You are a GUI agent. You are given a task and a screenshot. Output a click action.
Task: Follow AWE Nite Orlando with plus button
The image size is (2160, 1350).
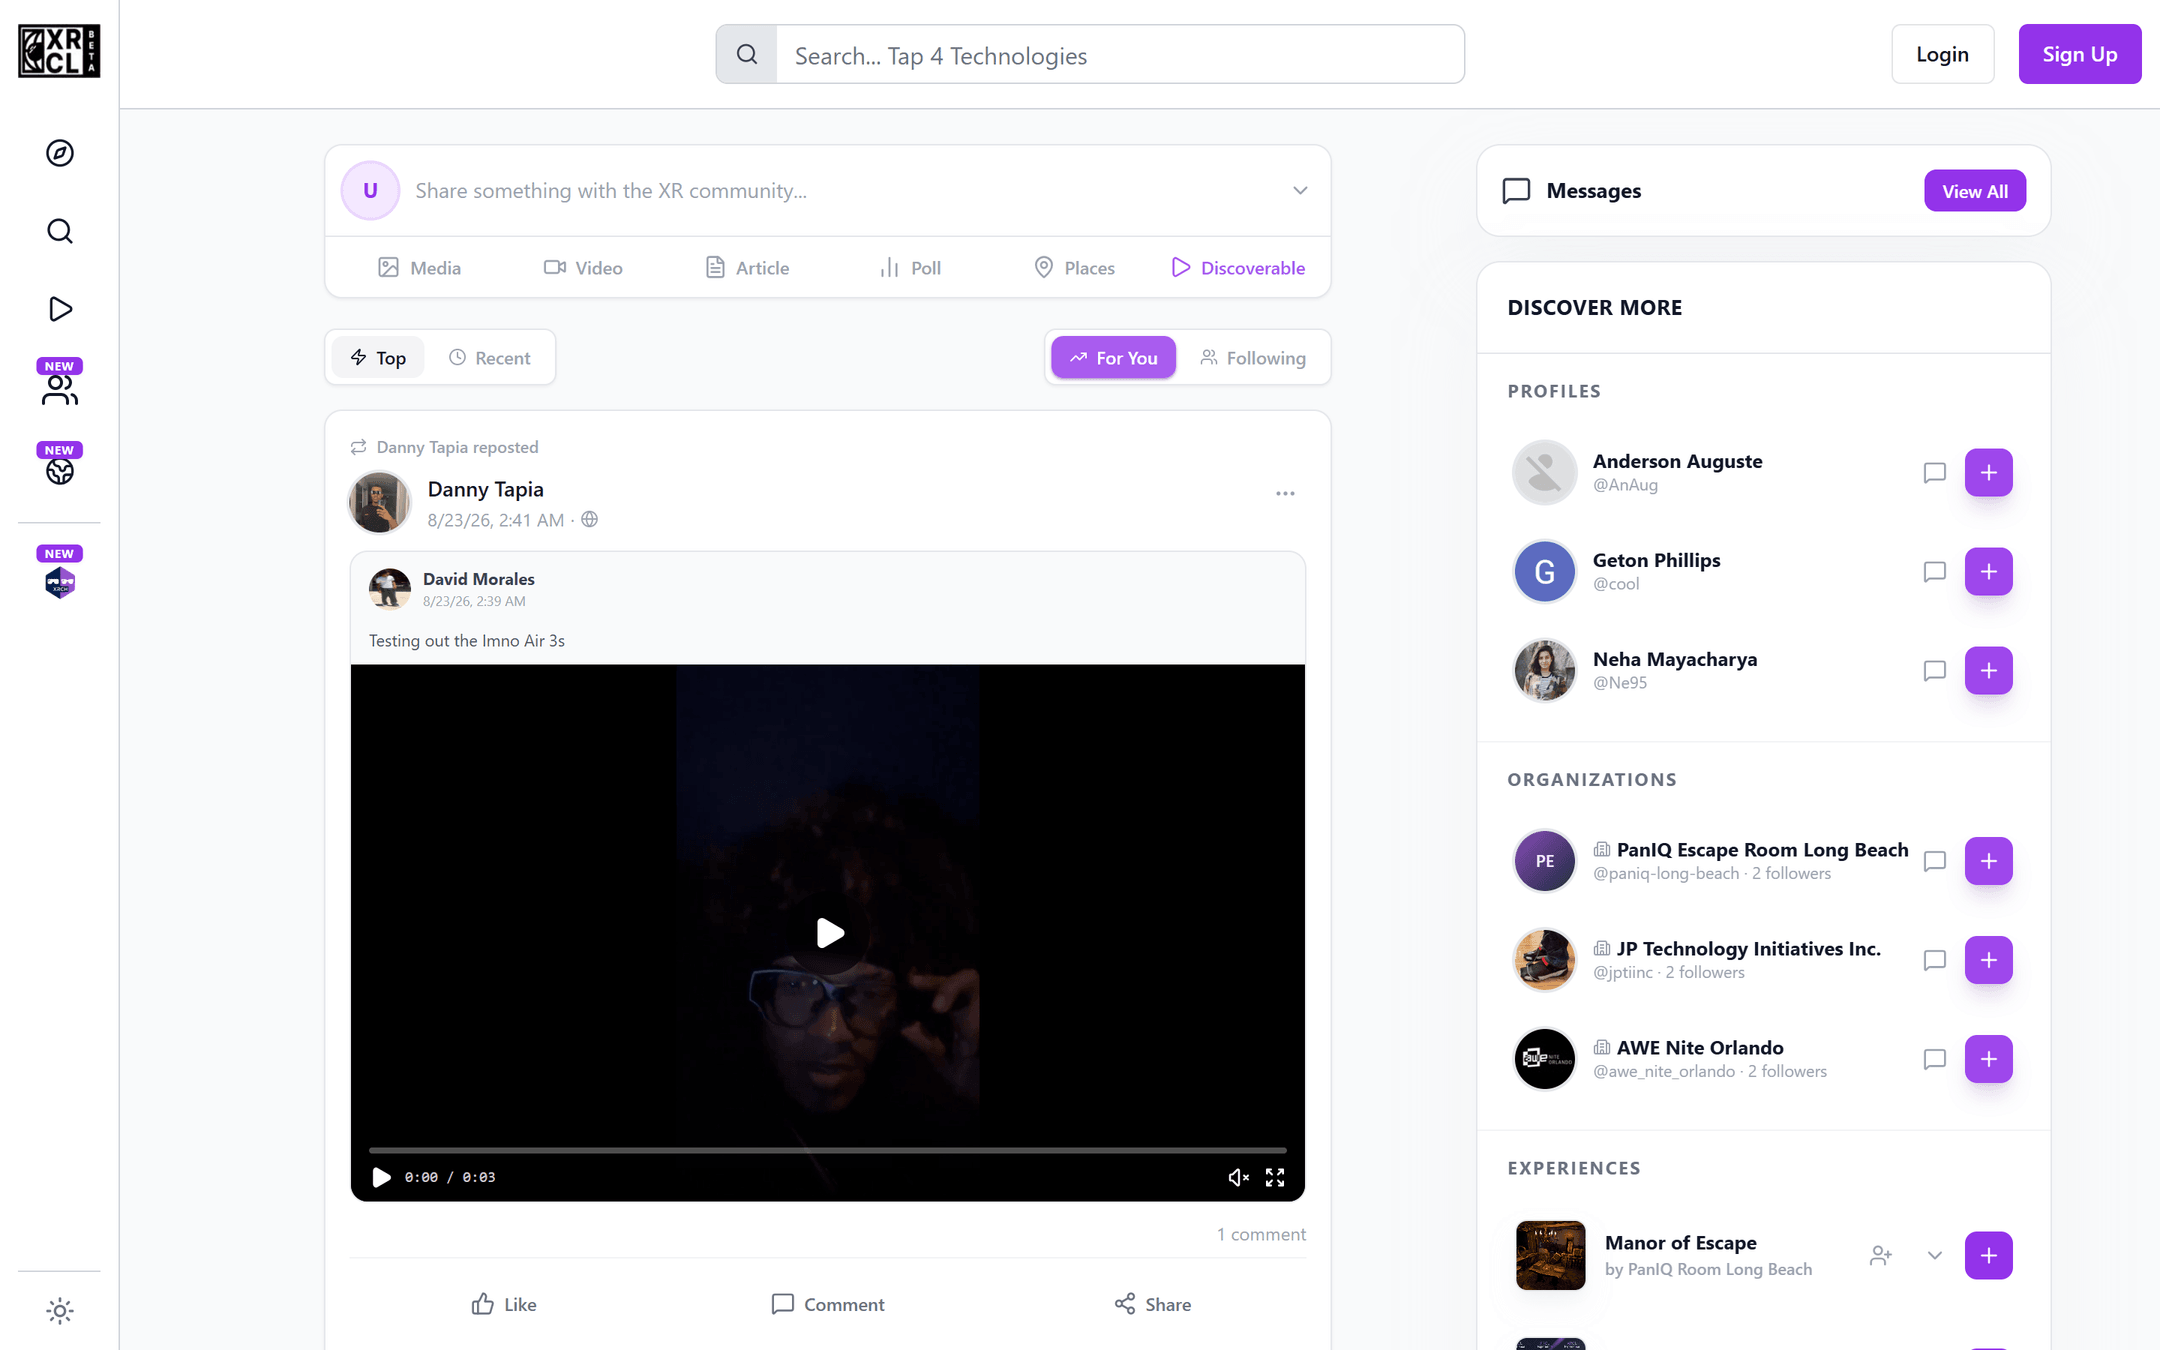(1988, 1058)
